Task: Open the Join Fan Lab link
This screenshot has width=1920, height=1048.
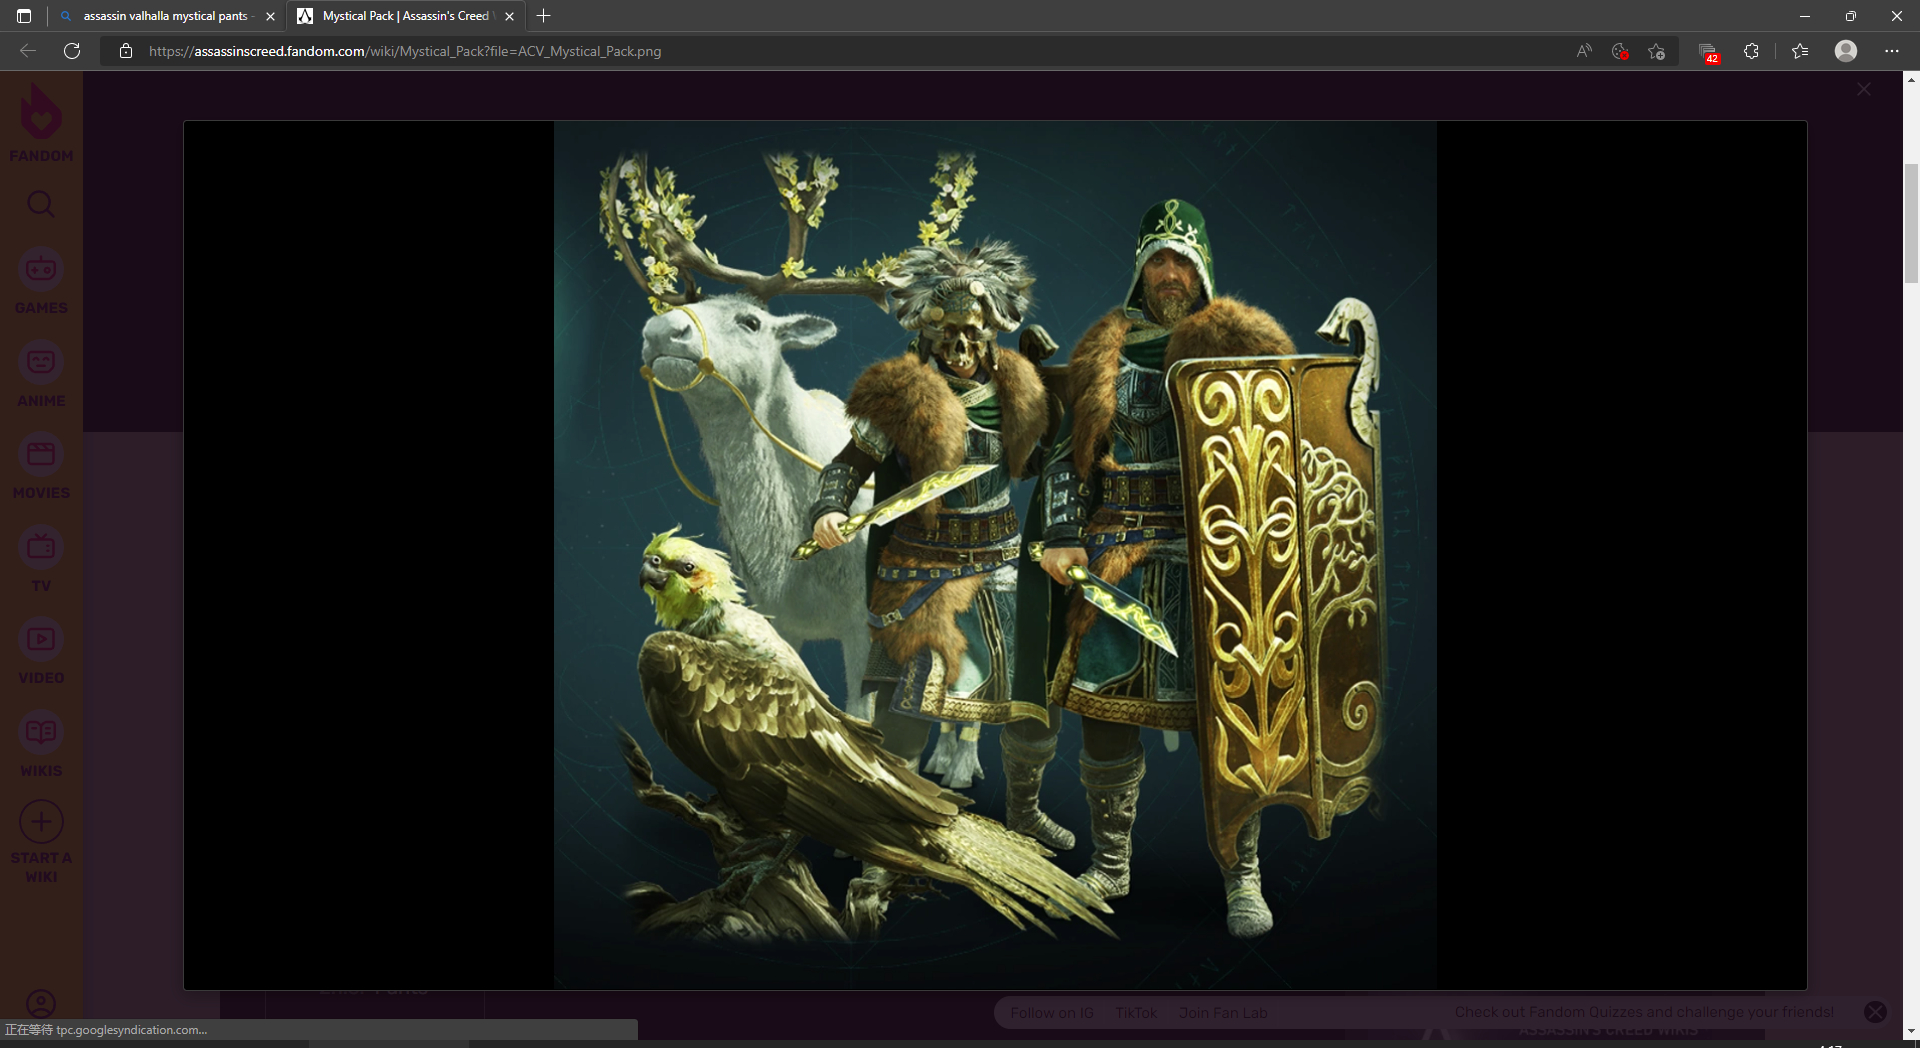Action: coord(1223,1013)
